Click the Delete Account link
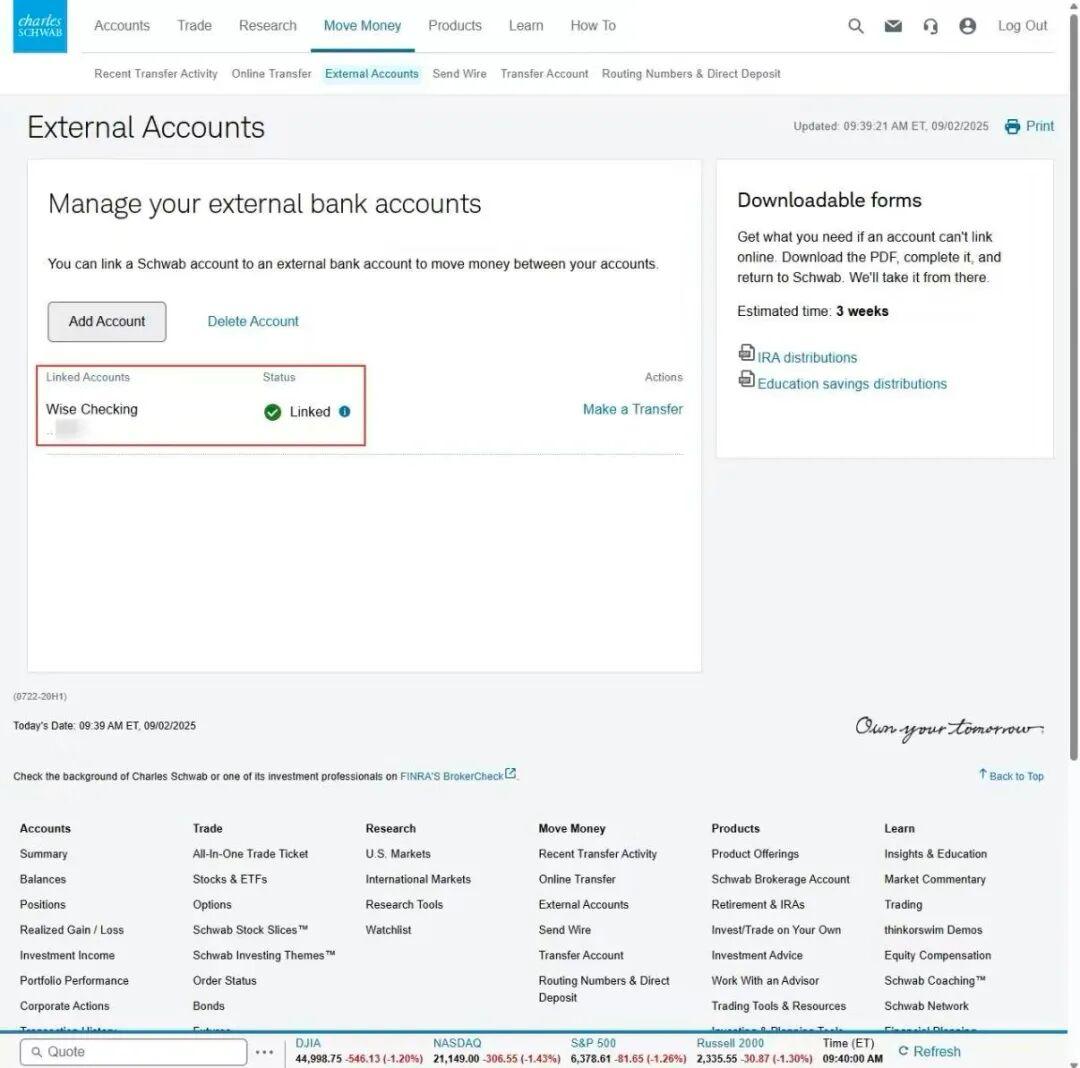Viewport: 1080px width, 1068px height. click(x=253, y=322)
